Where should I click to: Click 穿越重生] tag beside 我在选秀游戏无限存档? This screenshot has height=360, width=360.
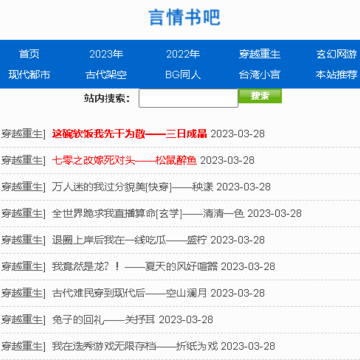click(23, 347)
